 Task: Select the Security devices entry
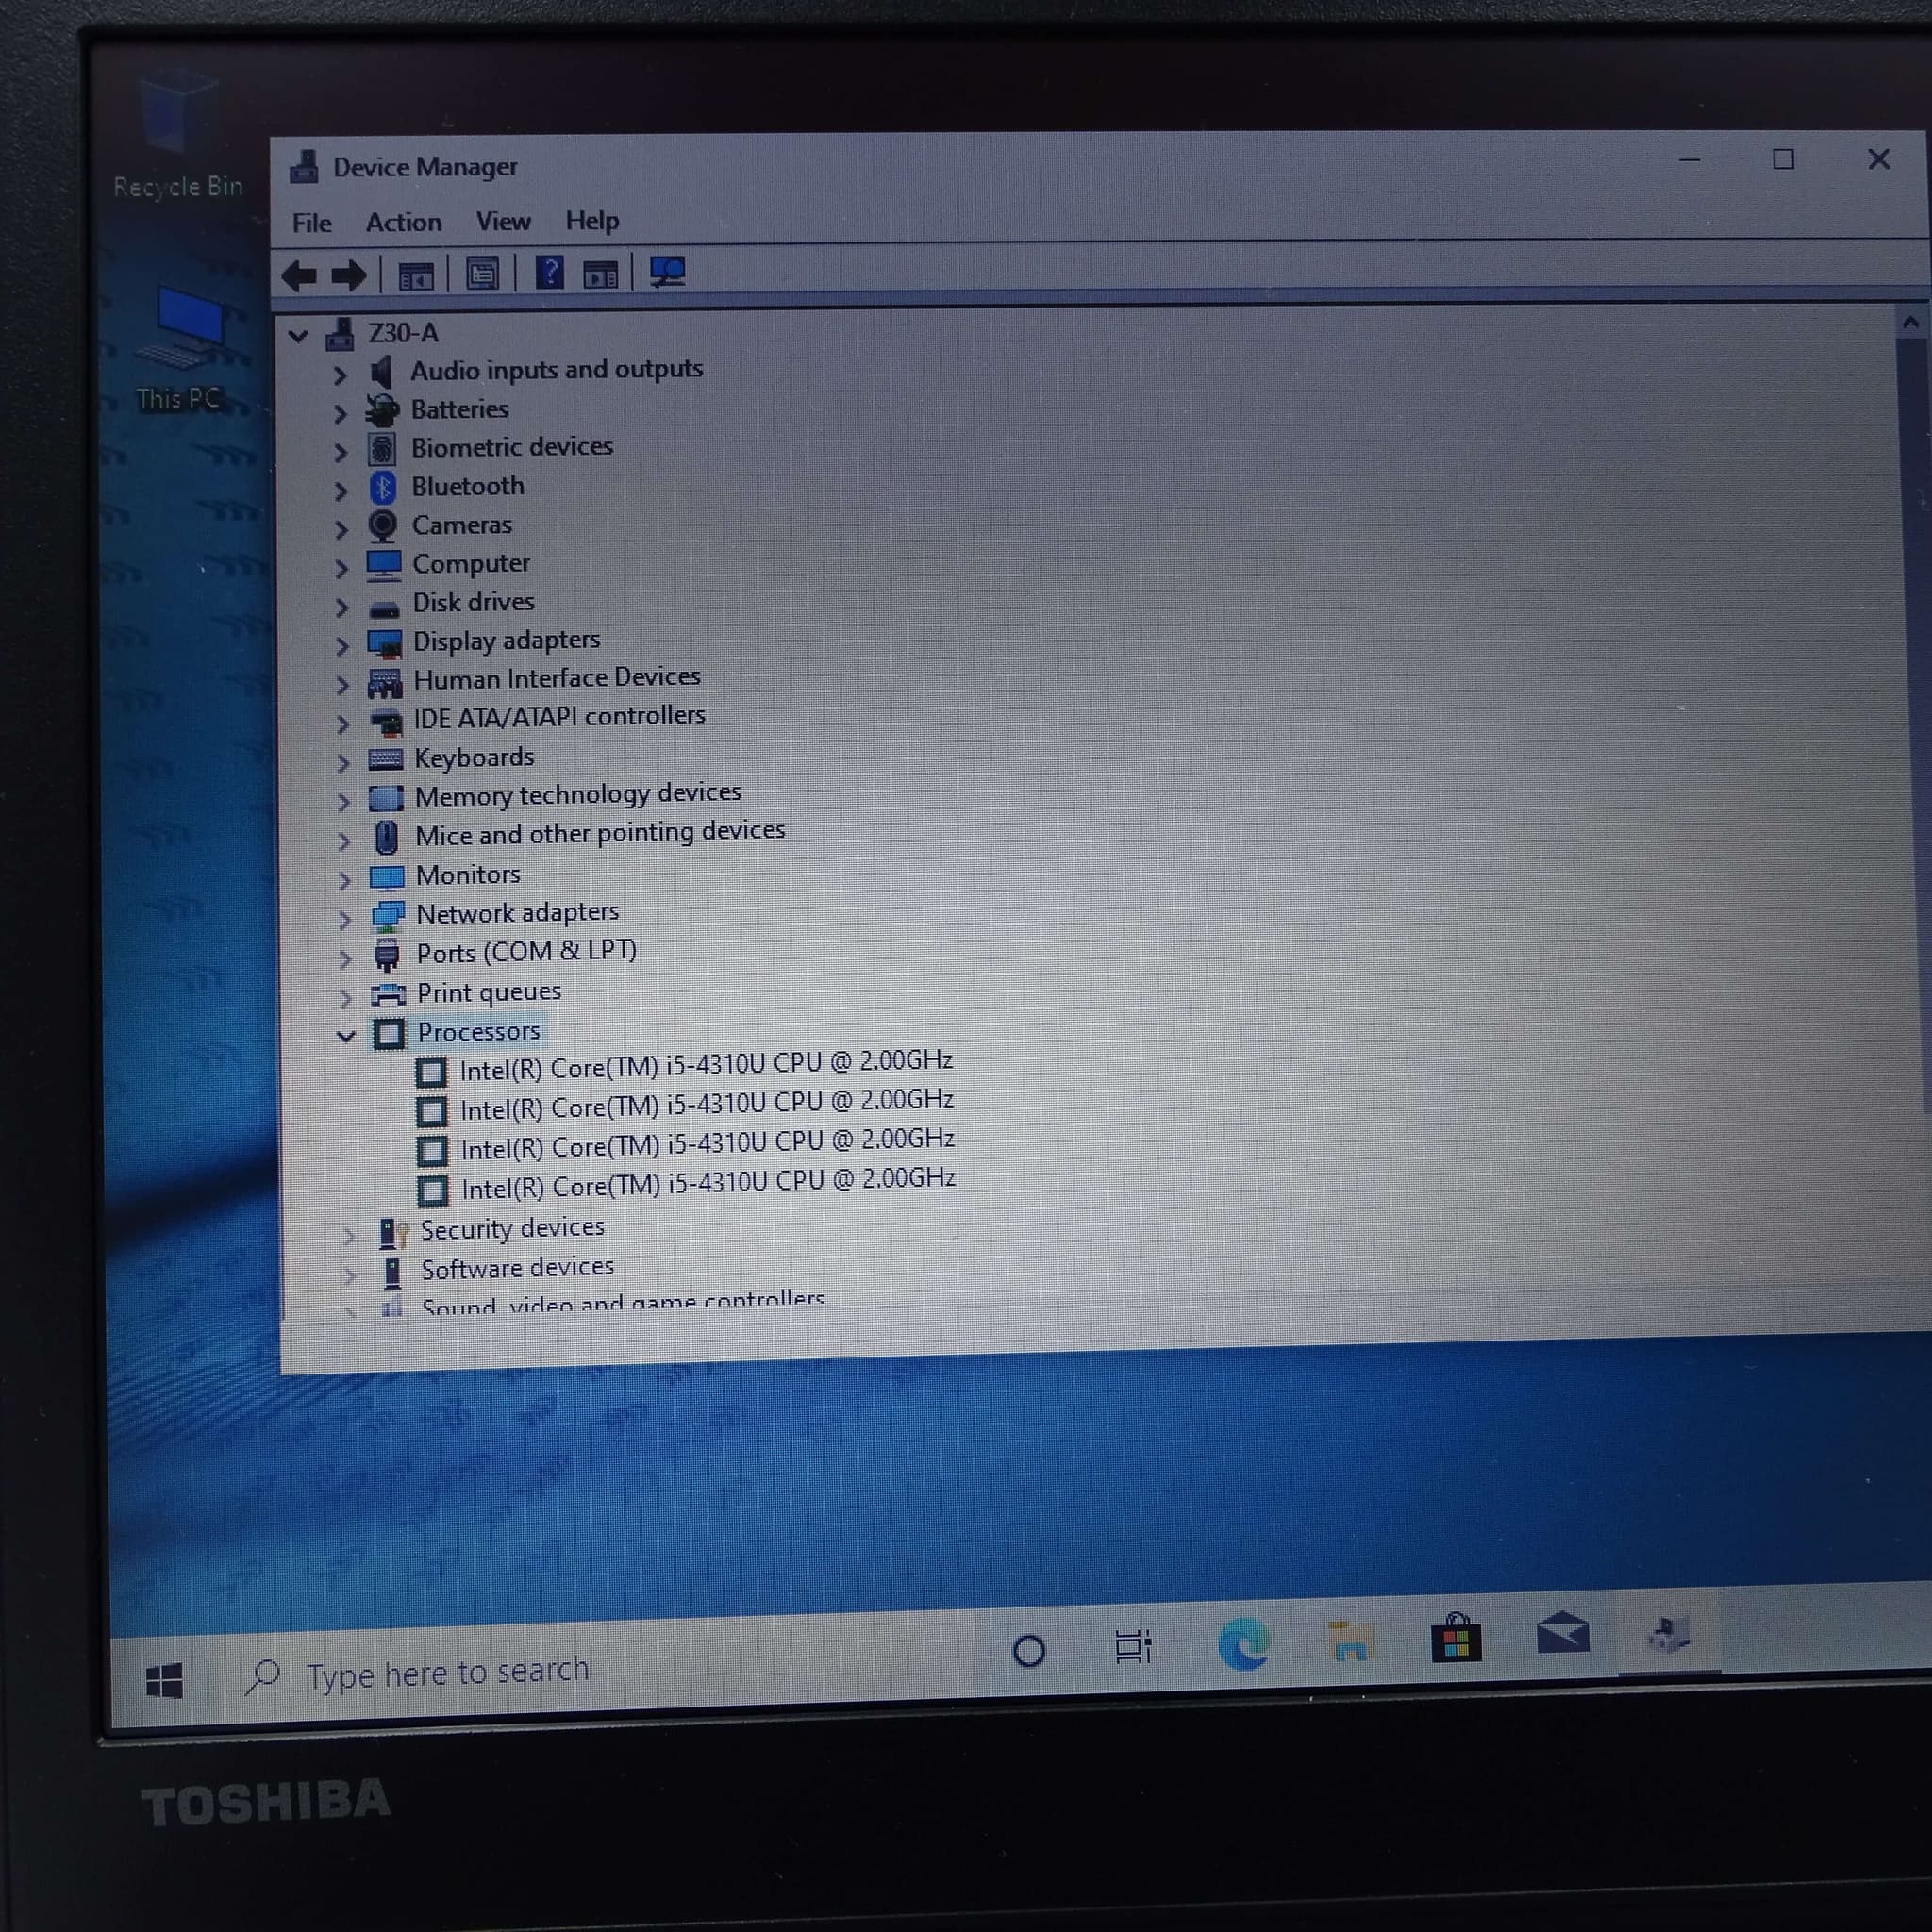512,1228
